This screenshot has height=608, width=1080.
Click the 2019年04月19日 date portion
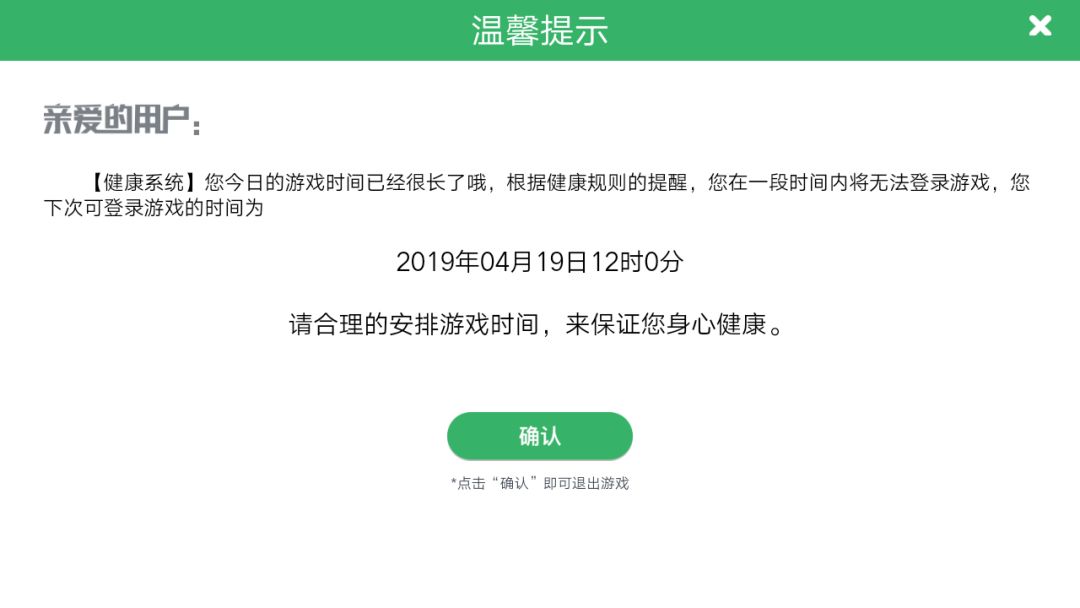[492, 262]
